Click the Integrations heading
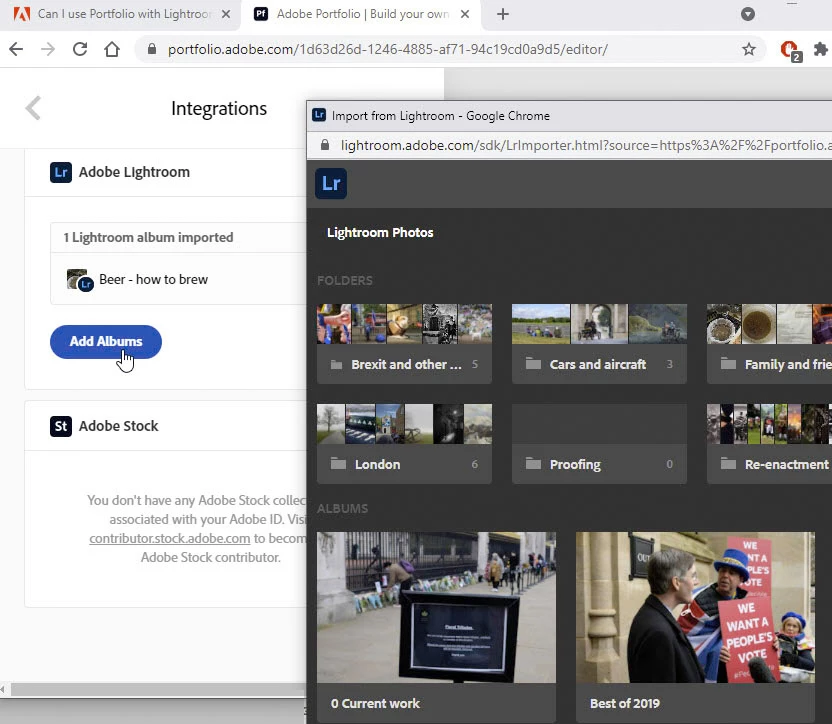 219,108
